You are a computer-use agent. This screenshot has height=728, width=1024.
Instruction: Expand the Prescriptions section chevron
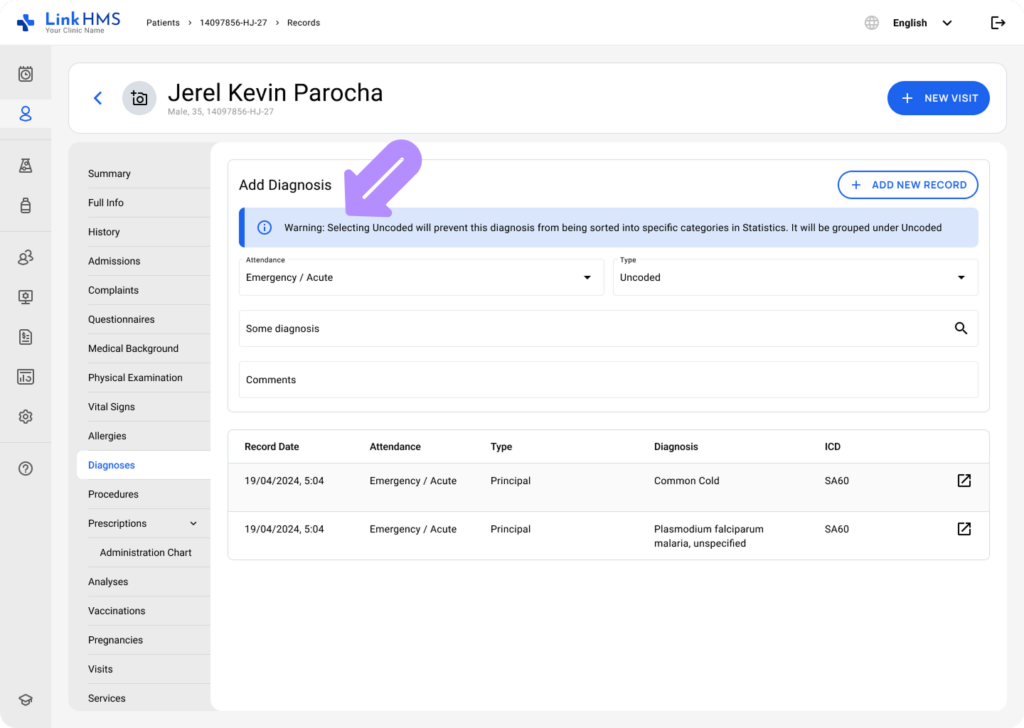pyautogui.click(x=193, y=523)
